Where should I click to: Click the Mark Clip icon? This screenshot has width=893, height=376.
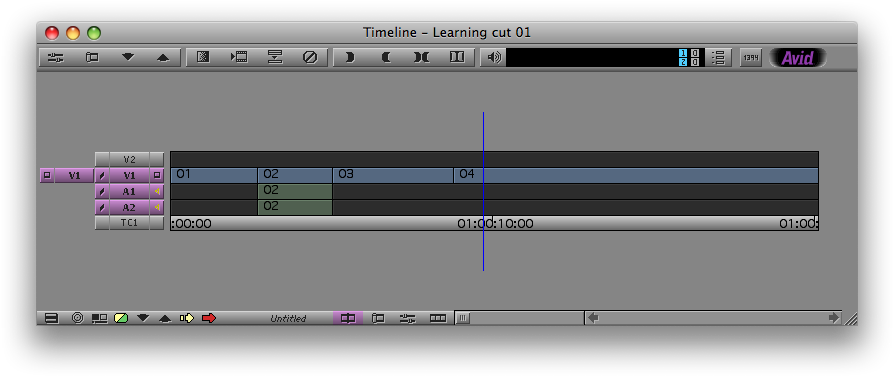click(x=421, y=58)
